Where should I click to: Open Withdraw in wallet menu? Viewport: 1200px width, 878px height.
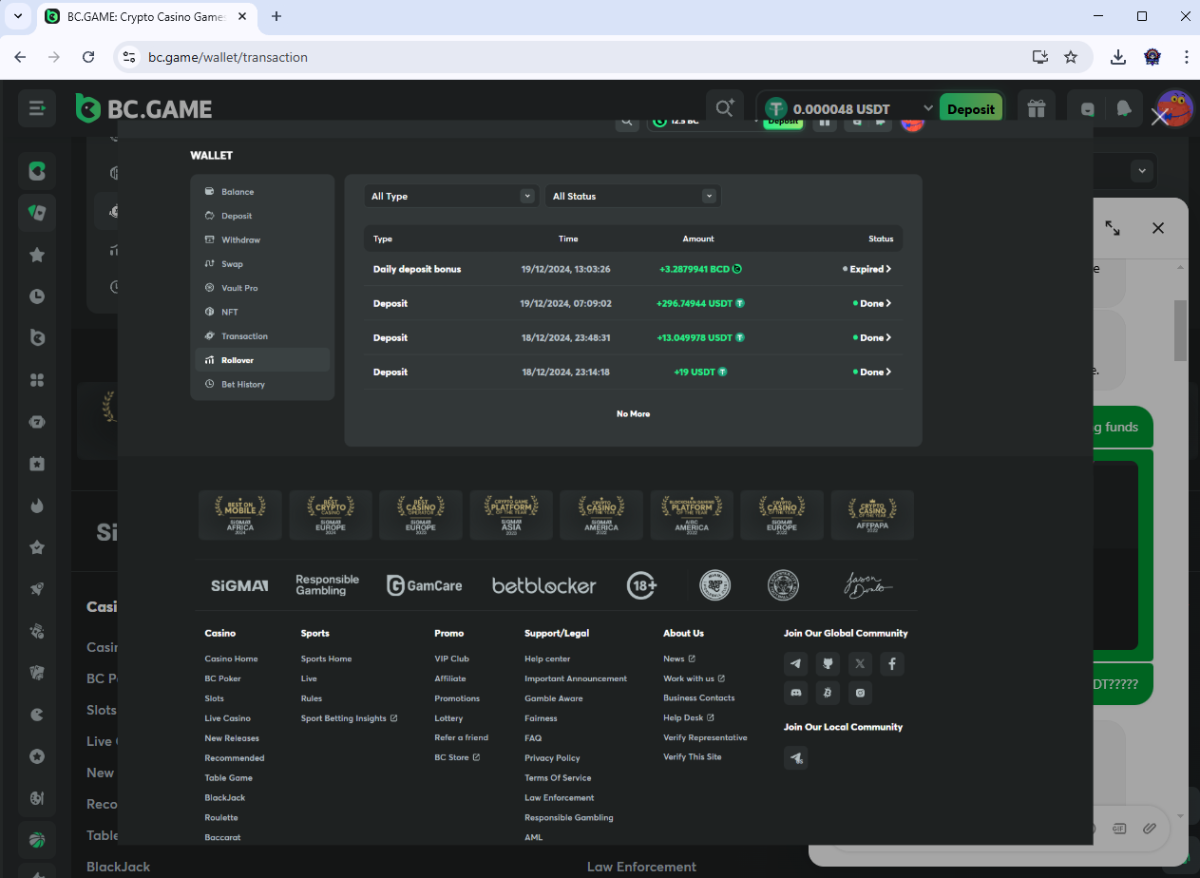tap(241, 240)
